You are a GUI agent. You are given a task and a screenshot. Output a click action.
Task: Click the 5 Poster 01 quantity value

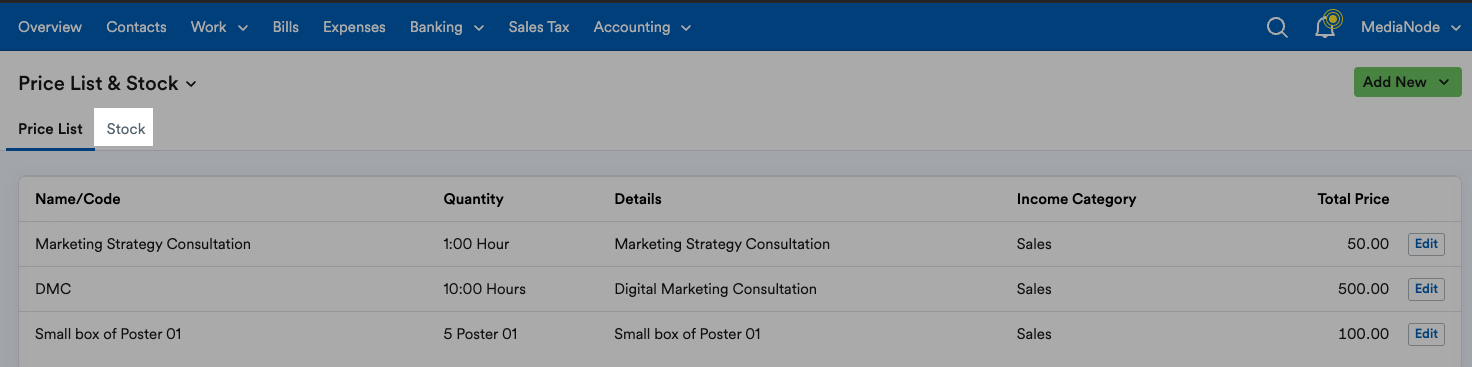click(480, 334)
